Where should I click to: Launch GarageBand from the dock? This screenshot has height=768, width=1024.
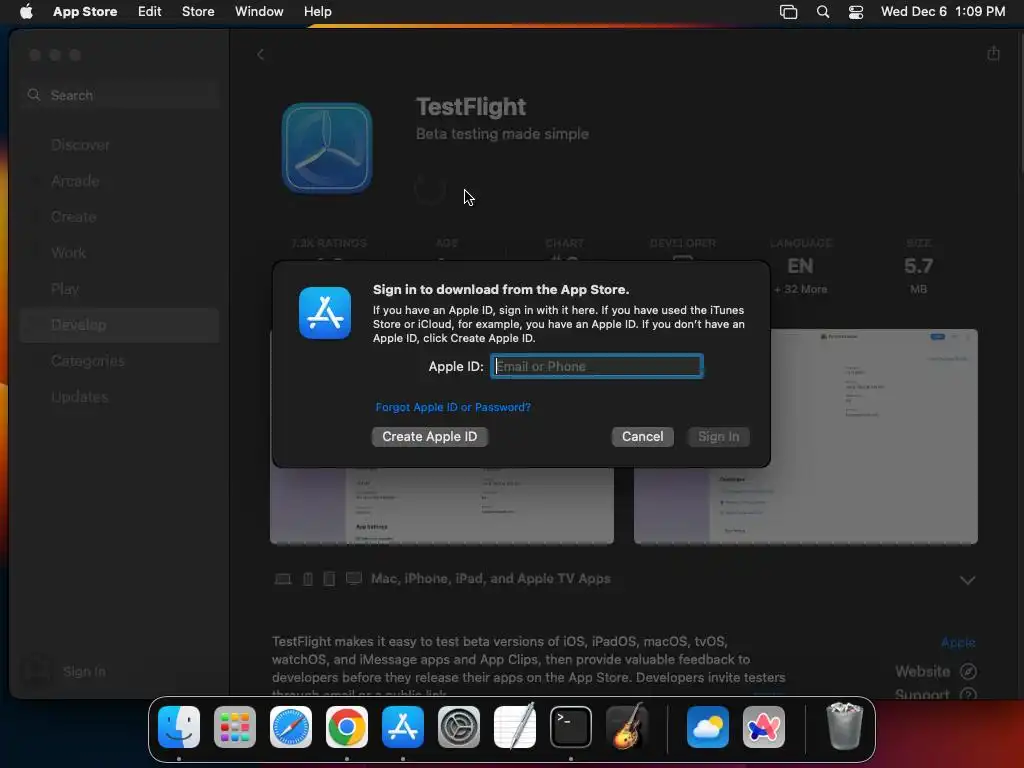pos(627,727)
